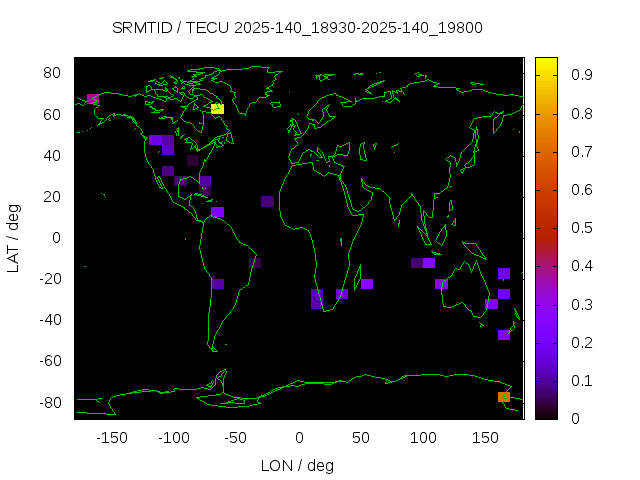Click the 0.5 tick label on the color scale
The width and height of the screenshot is (640, 480).
click(582, 227)
